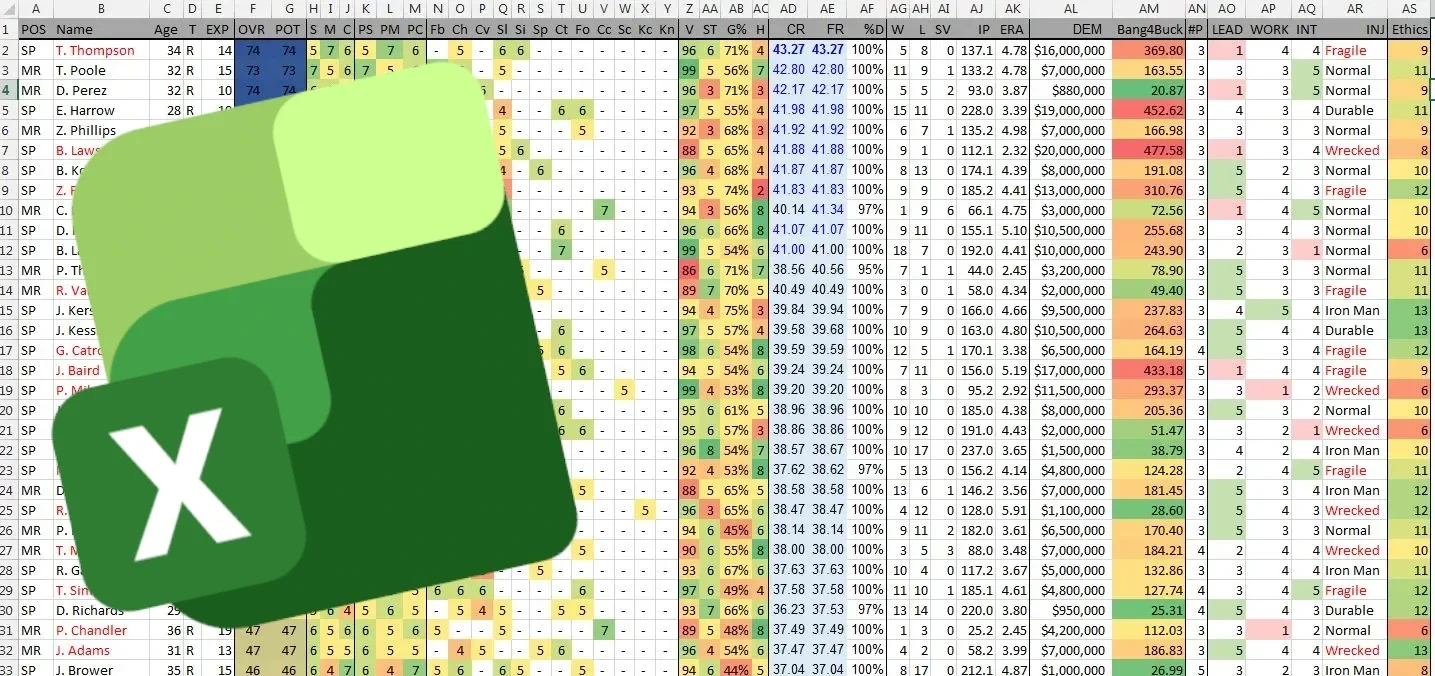Select the 36.23 CR cell

click(x=789, y=610)
